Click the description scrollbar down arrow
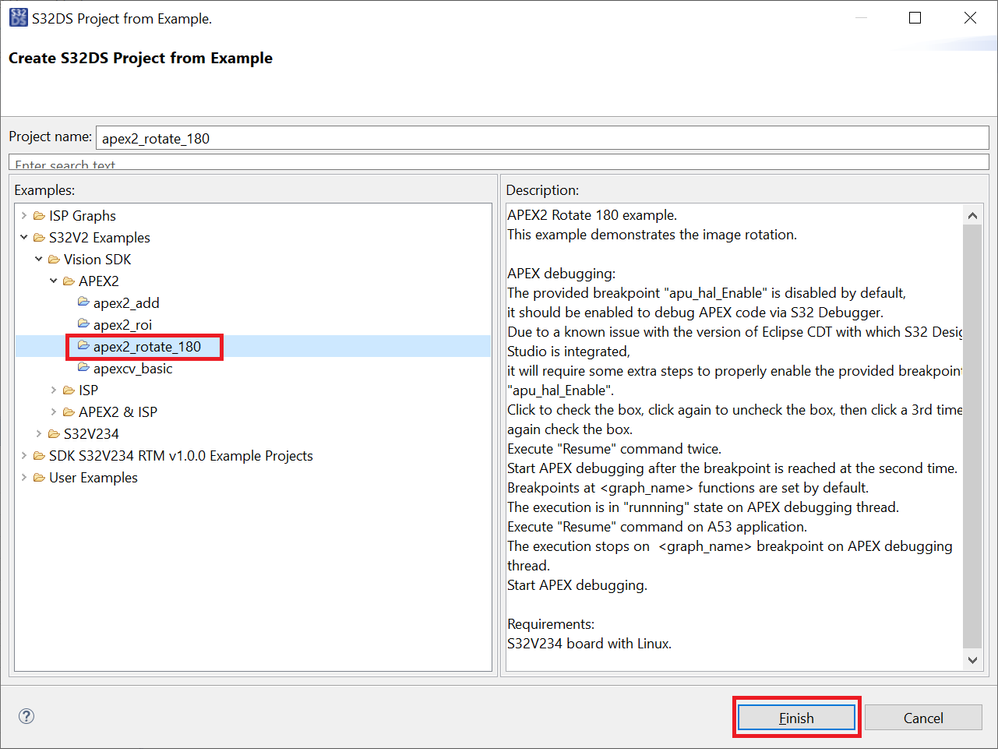 (x=973, y=660)
